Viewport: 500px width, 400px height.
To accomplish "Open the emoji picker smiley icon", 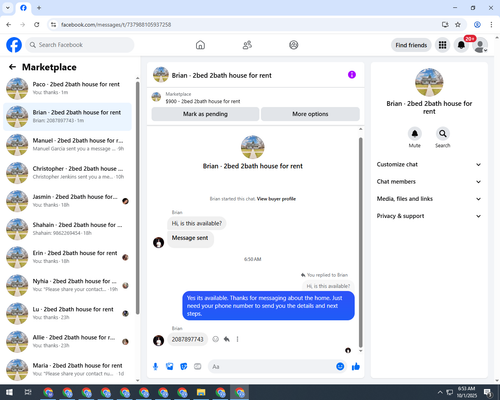I will (x=340, y=367).
